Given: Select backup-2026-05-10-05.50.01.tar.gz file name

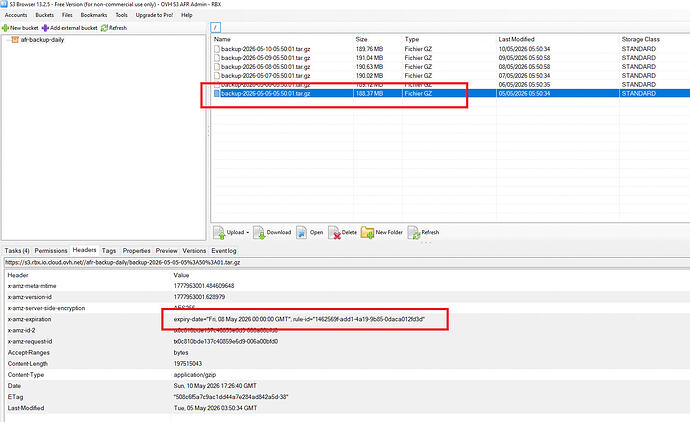Looking at the screenshot, I should click(265, 49).
